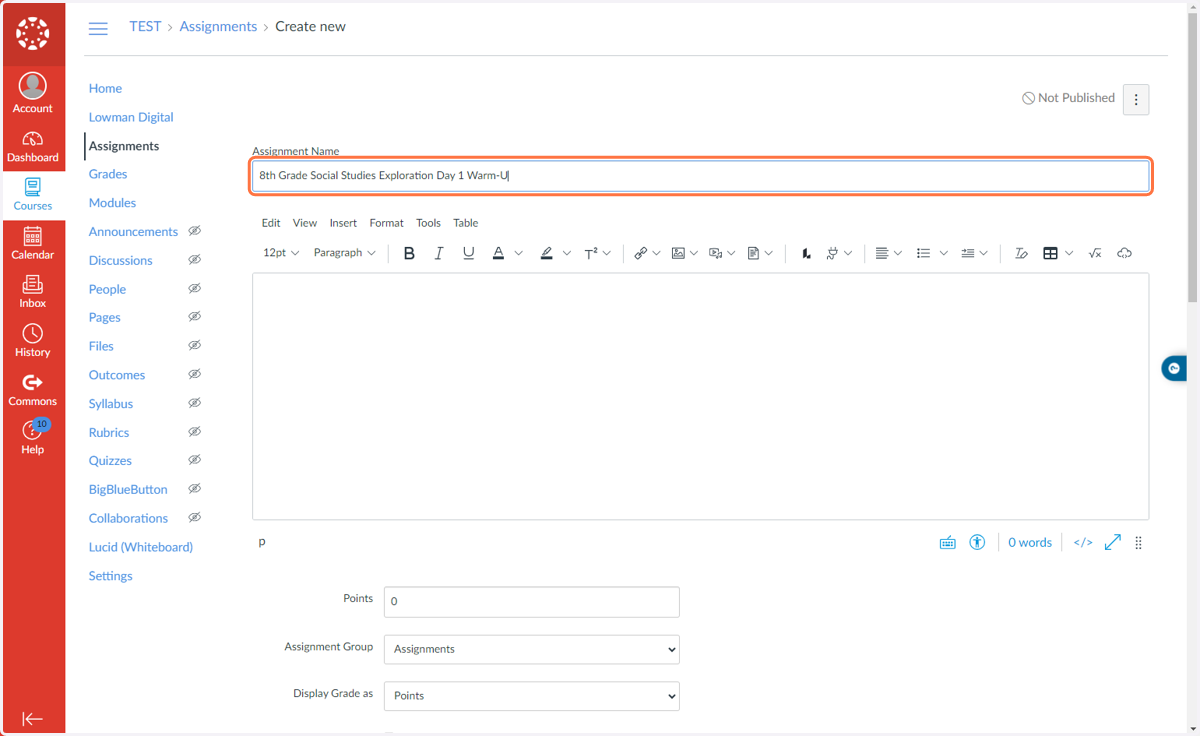Open the Insert menu of the editor
The image size is (1200, 736).
coord(343,223)
